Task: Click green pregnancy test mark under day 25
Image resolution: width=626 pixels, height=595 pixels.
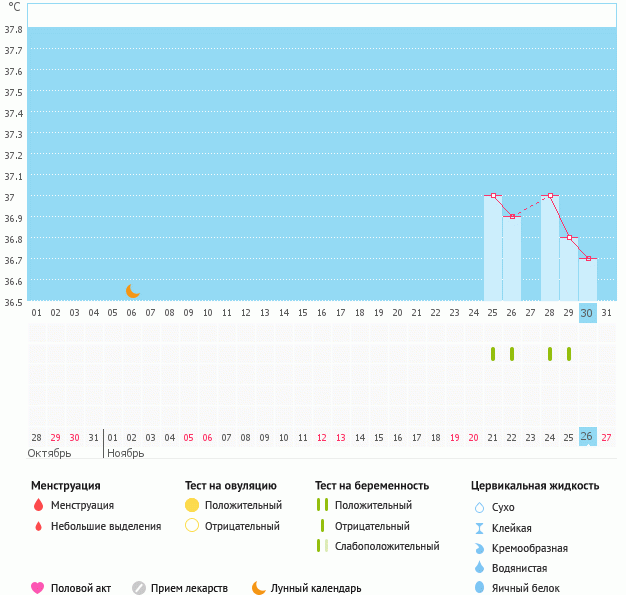Action: pos(493,354)
